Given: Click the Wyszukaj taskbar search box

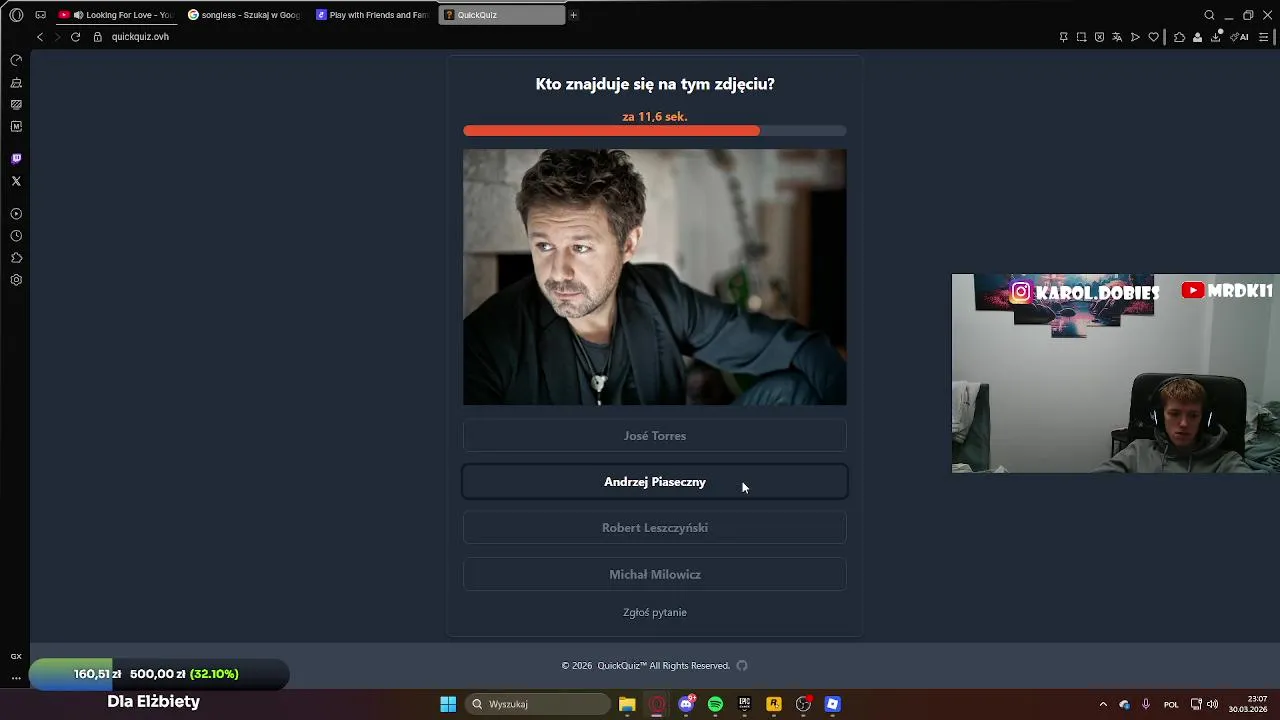Looking at the screenshot, I should (538, 704).
